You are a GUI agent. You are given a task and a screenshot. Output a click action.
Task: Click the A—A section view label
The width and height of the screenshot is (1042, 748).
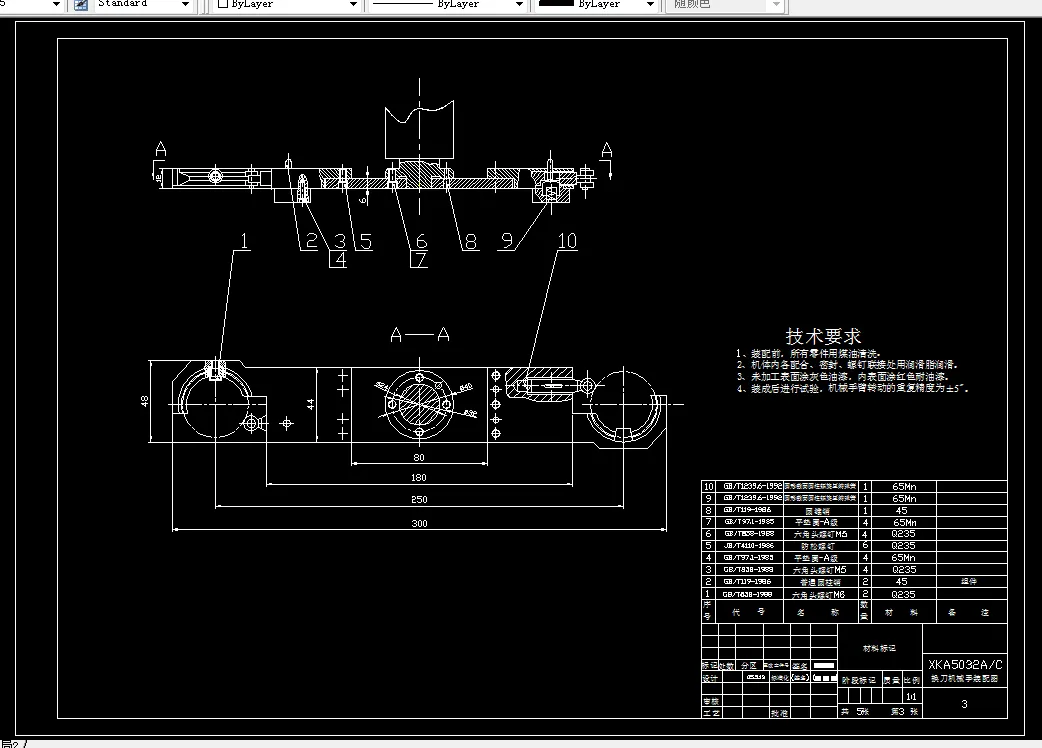tap(419, 335)
